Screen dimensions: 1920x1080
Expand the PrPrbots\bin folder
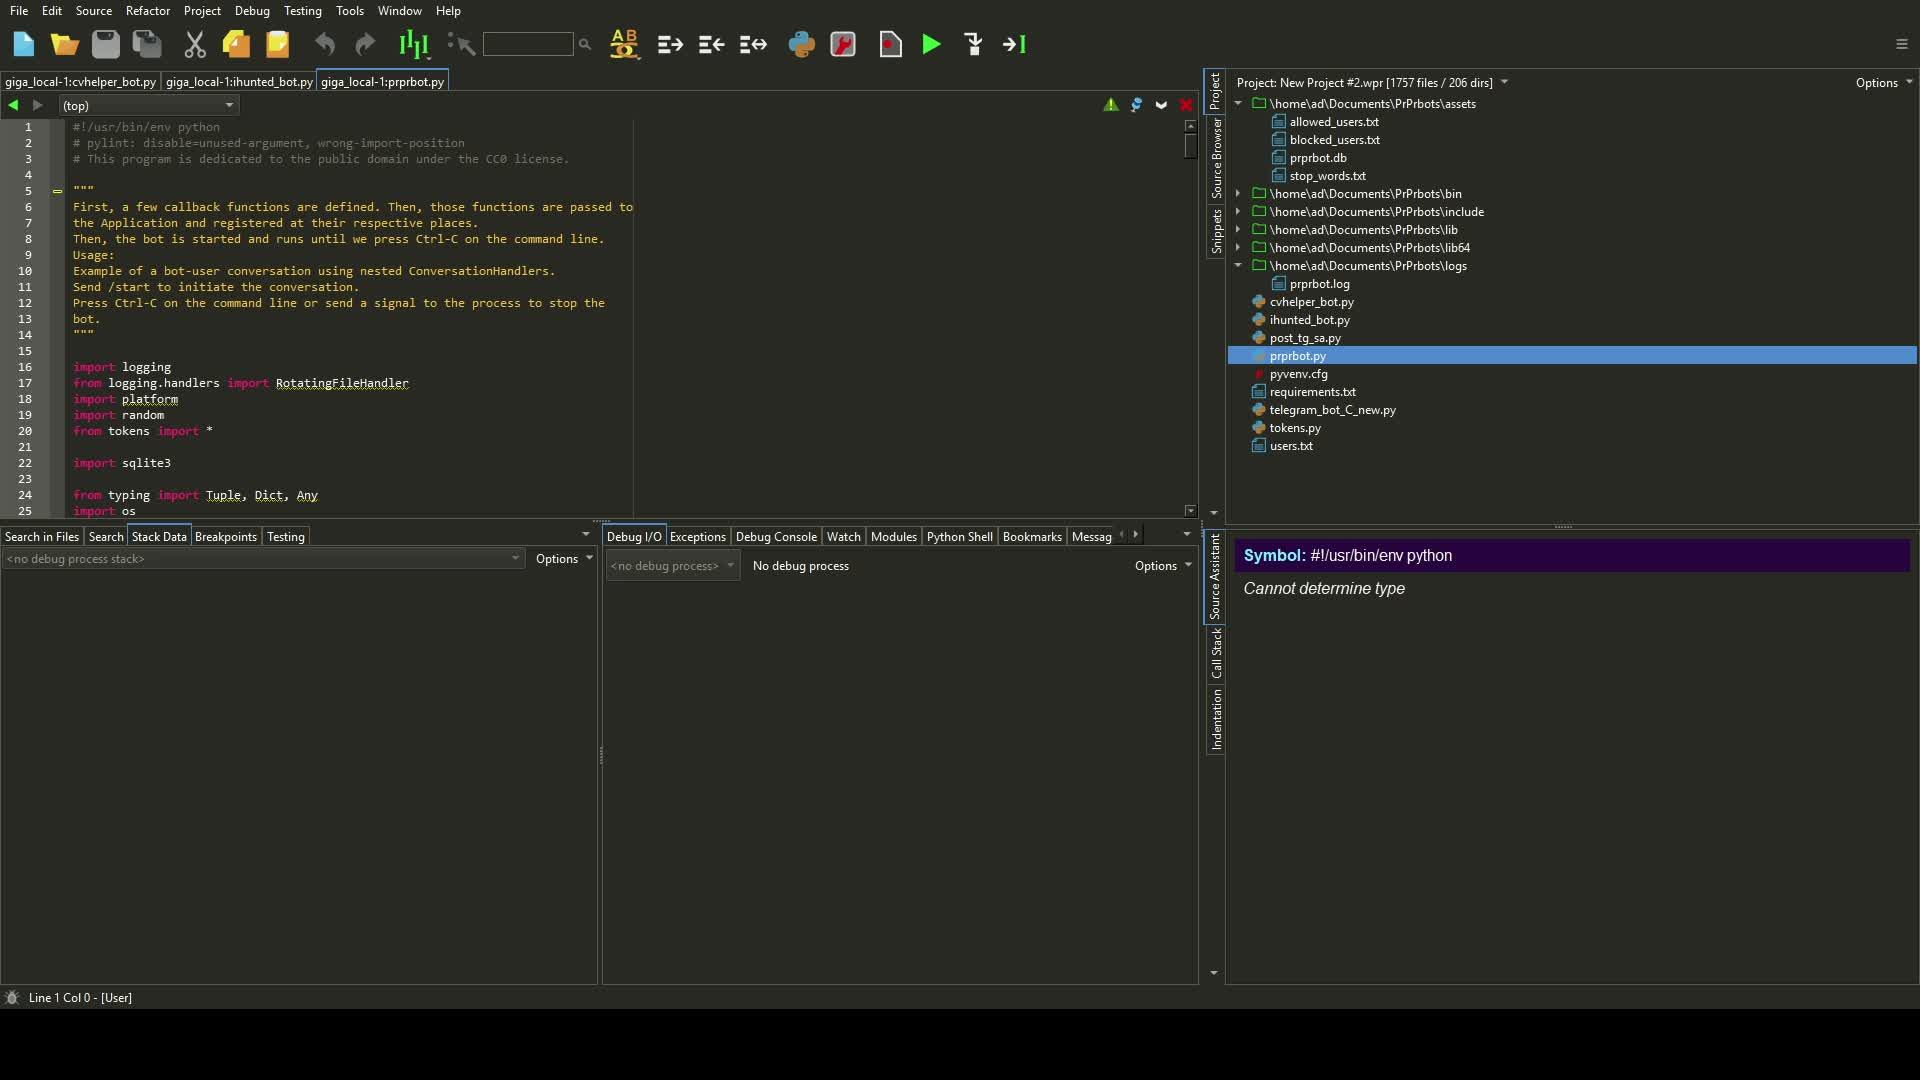coord(1238,194)
